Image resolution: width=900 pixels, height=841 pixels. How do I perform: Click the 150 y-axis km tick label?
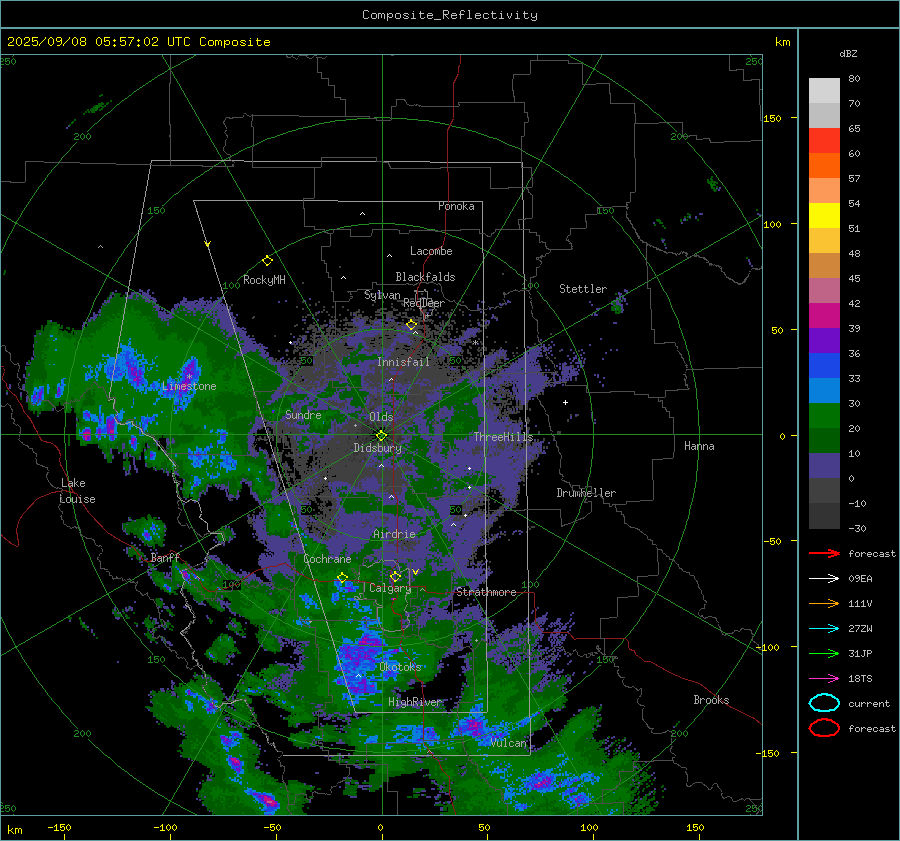tap(772, 118)
